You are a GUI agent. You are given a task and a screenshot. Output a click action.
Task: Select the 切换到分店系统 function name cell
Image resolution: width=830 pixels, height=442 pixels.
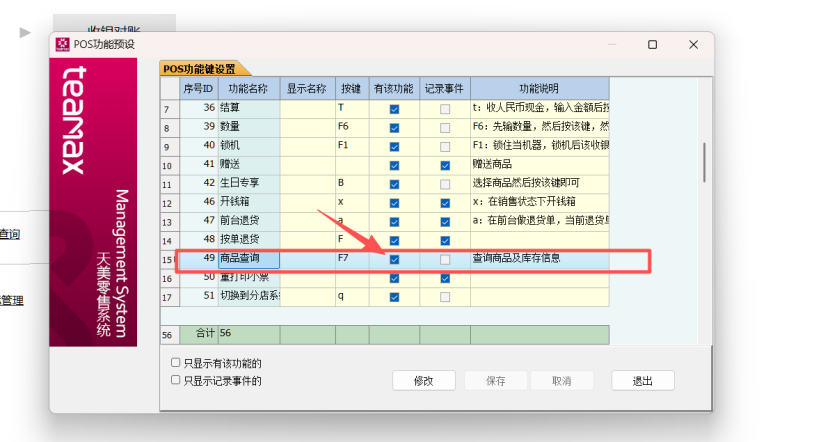(249, 296)
